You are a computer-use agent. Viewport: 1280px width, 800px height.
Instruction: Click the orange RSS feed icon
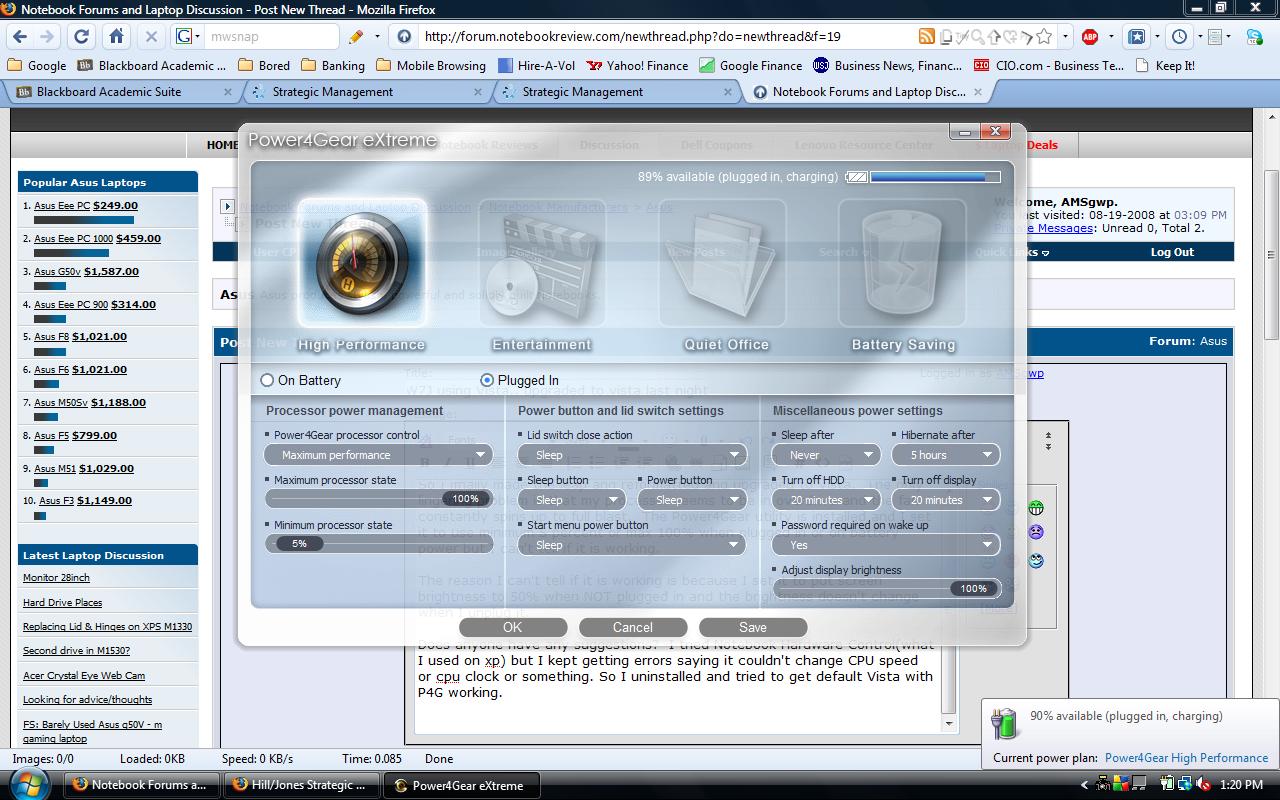click(927, 36)
